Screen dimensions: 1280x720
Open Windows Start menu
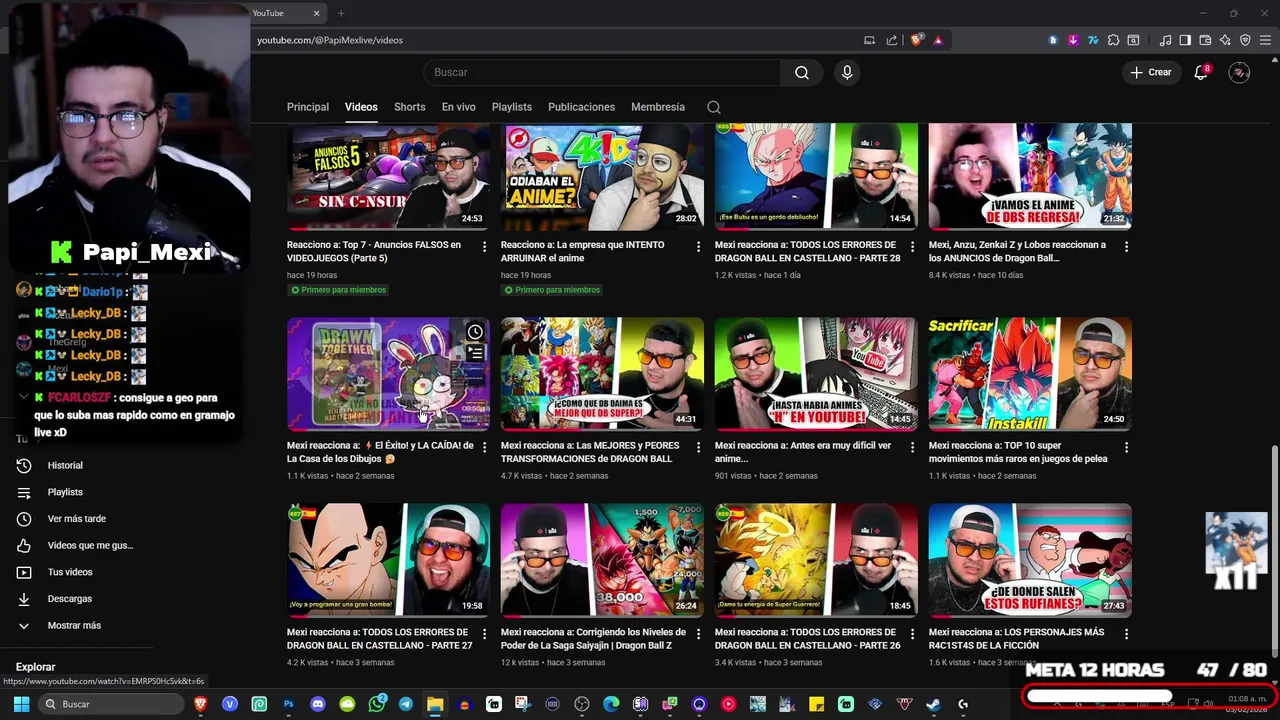pyautogui.click(x=21, y=704)
